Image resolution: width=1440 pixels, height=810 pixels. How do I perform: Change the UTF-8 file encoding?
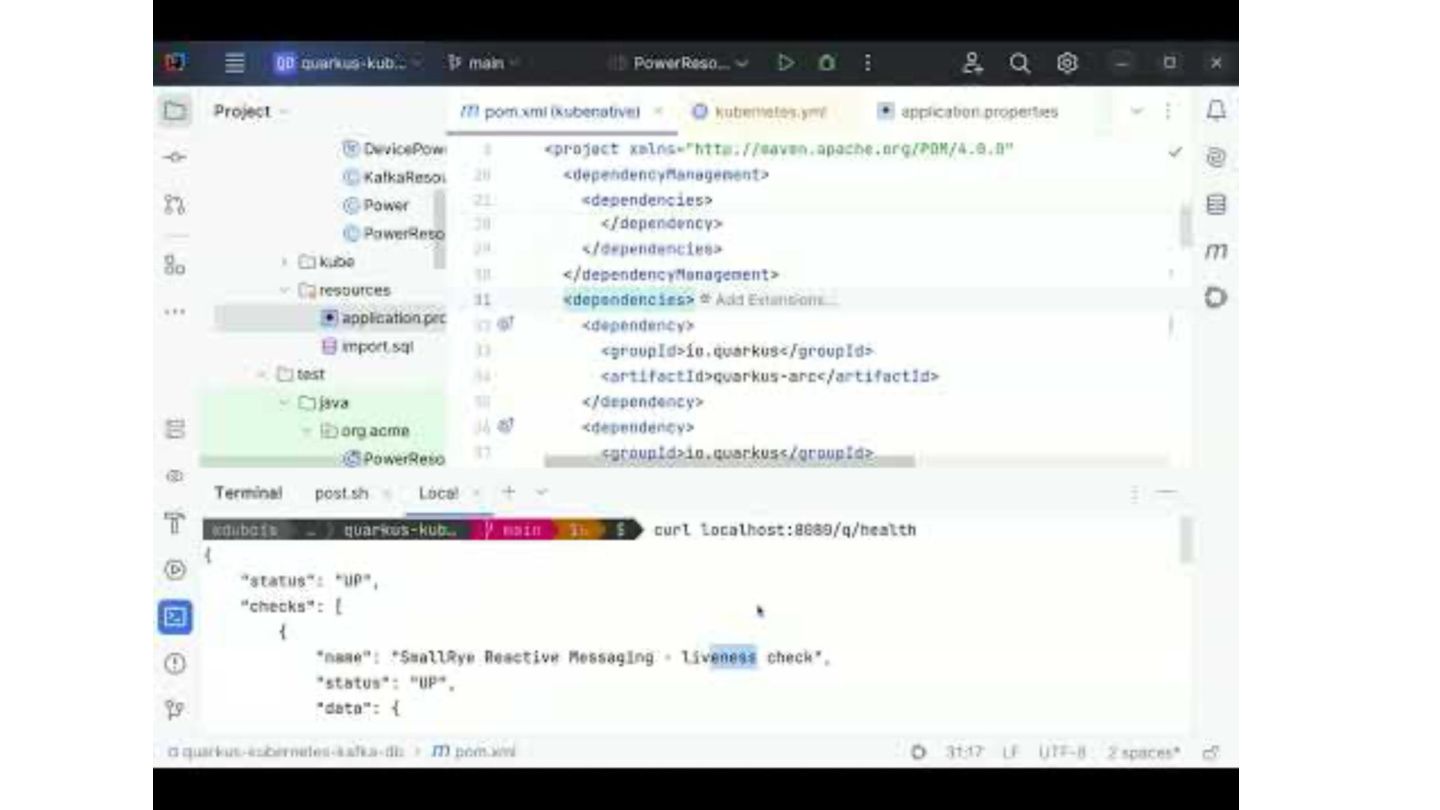click(1062, 751)
